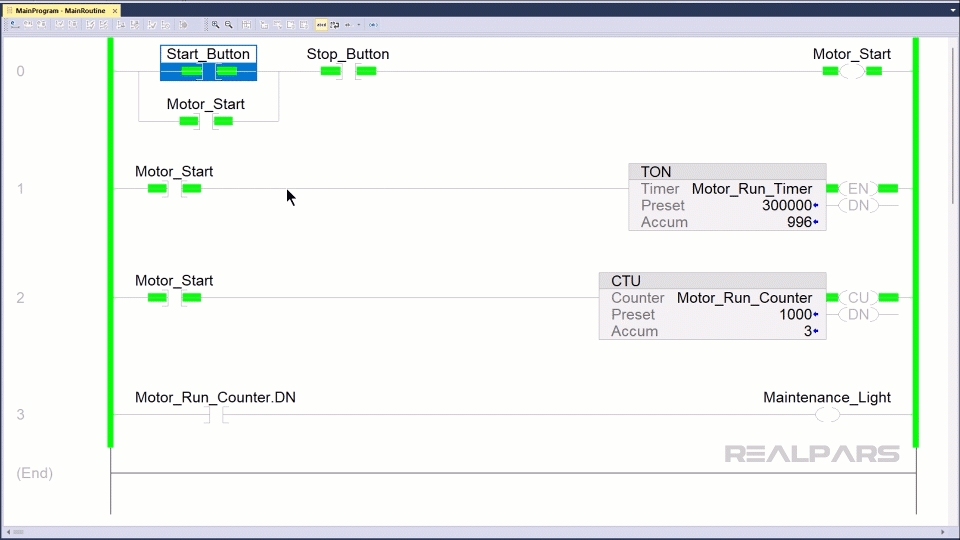The image size is (960, 540).
Task: Select the MainProgram - MainRoutine tab
Action: [60, 11]
